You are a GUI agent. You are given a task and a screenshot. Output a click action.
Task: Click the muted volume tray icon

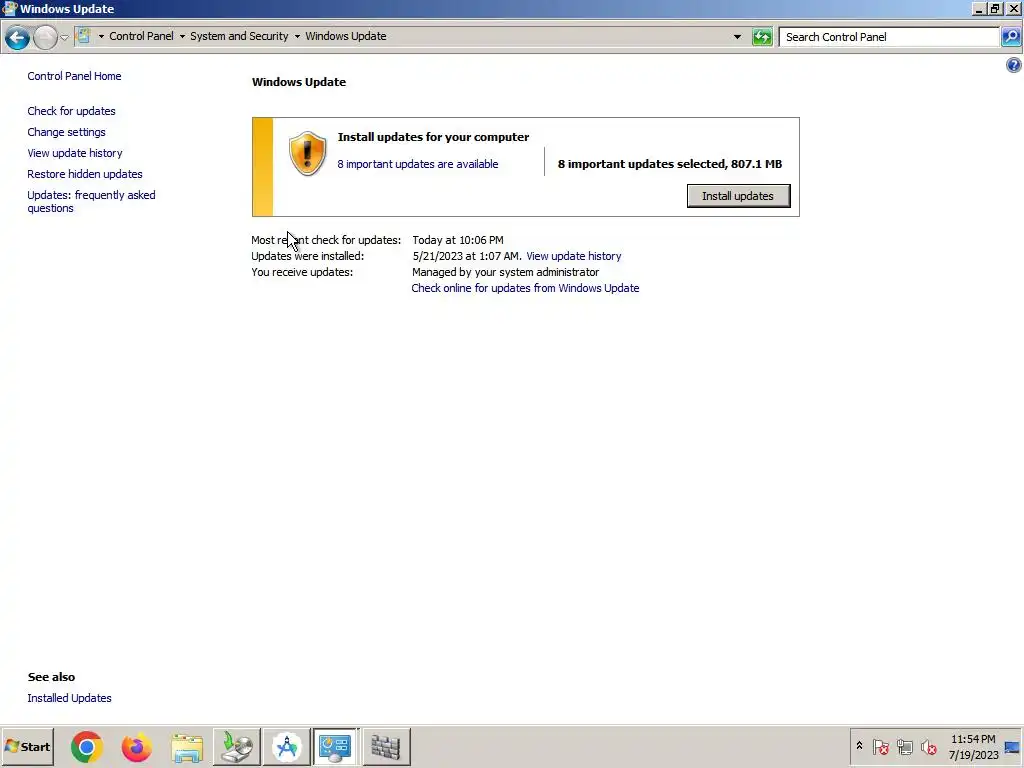point(929,746)
